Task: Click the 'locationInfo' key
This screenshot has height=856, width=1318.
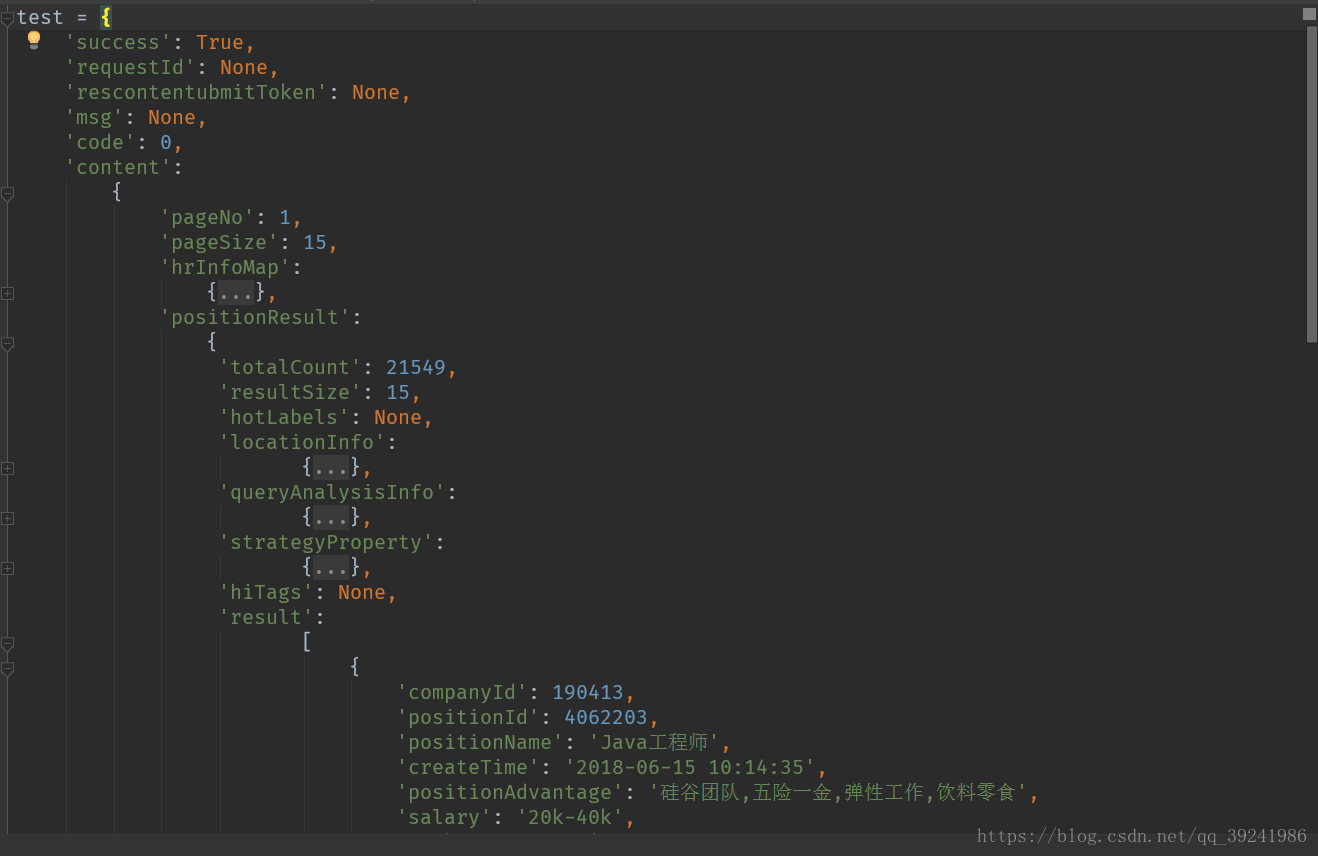Action: [x=302, y=442]
